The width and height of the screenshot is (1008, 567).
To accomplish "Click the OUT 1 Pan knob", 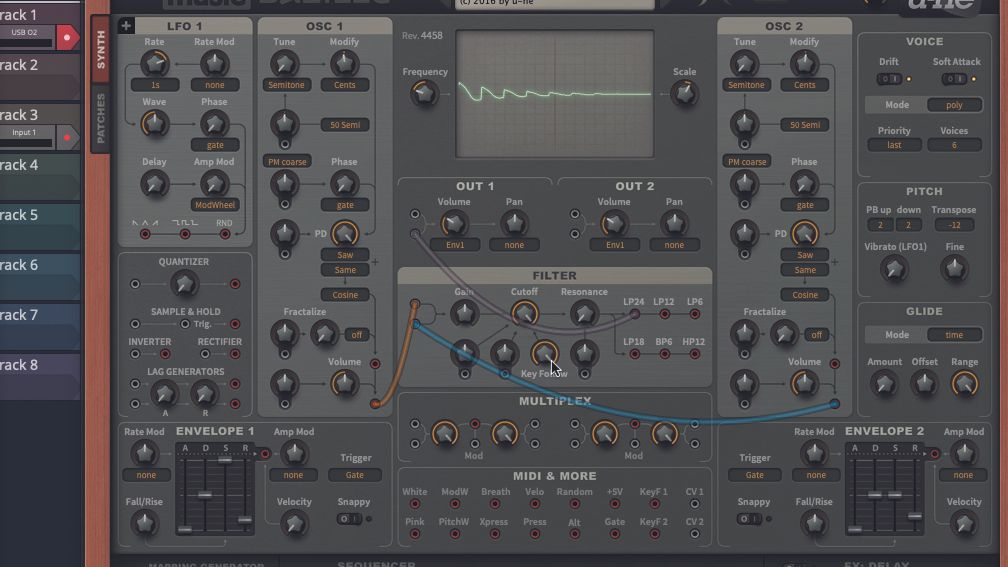I will click(514, 224).
